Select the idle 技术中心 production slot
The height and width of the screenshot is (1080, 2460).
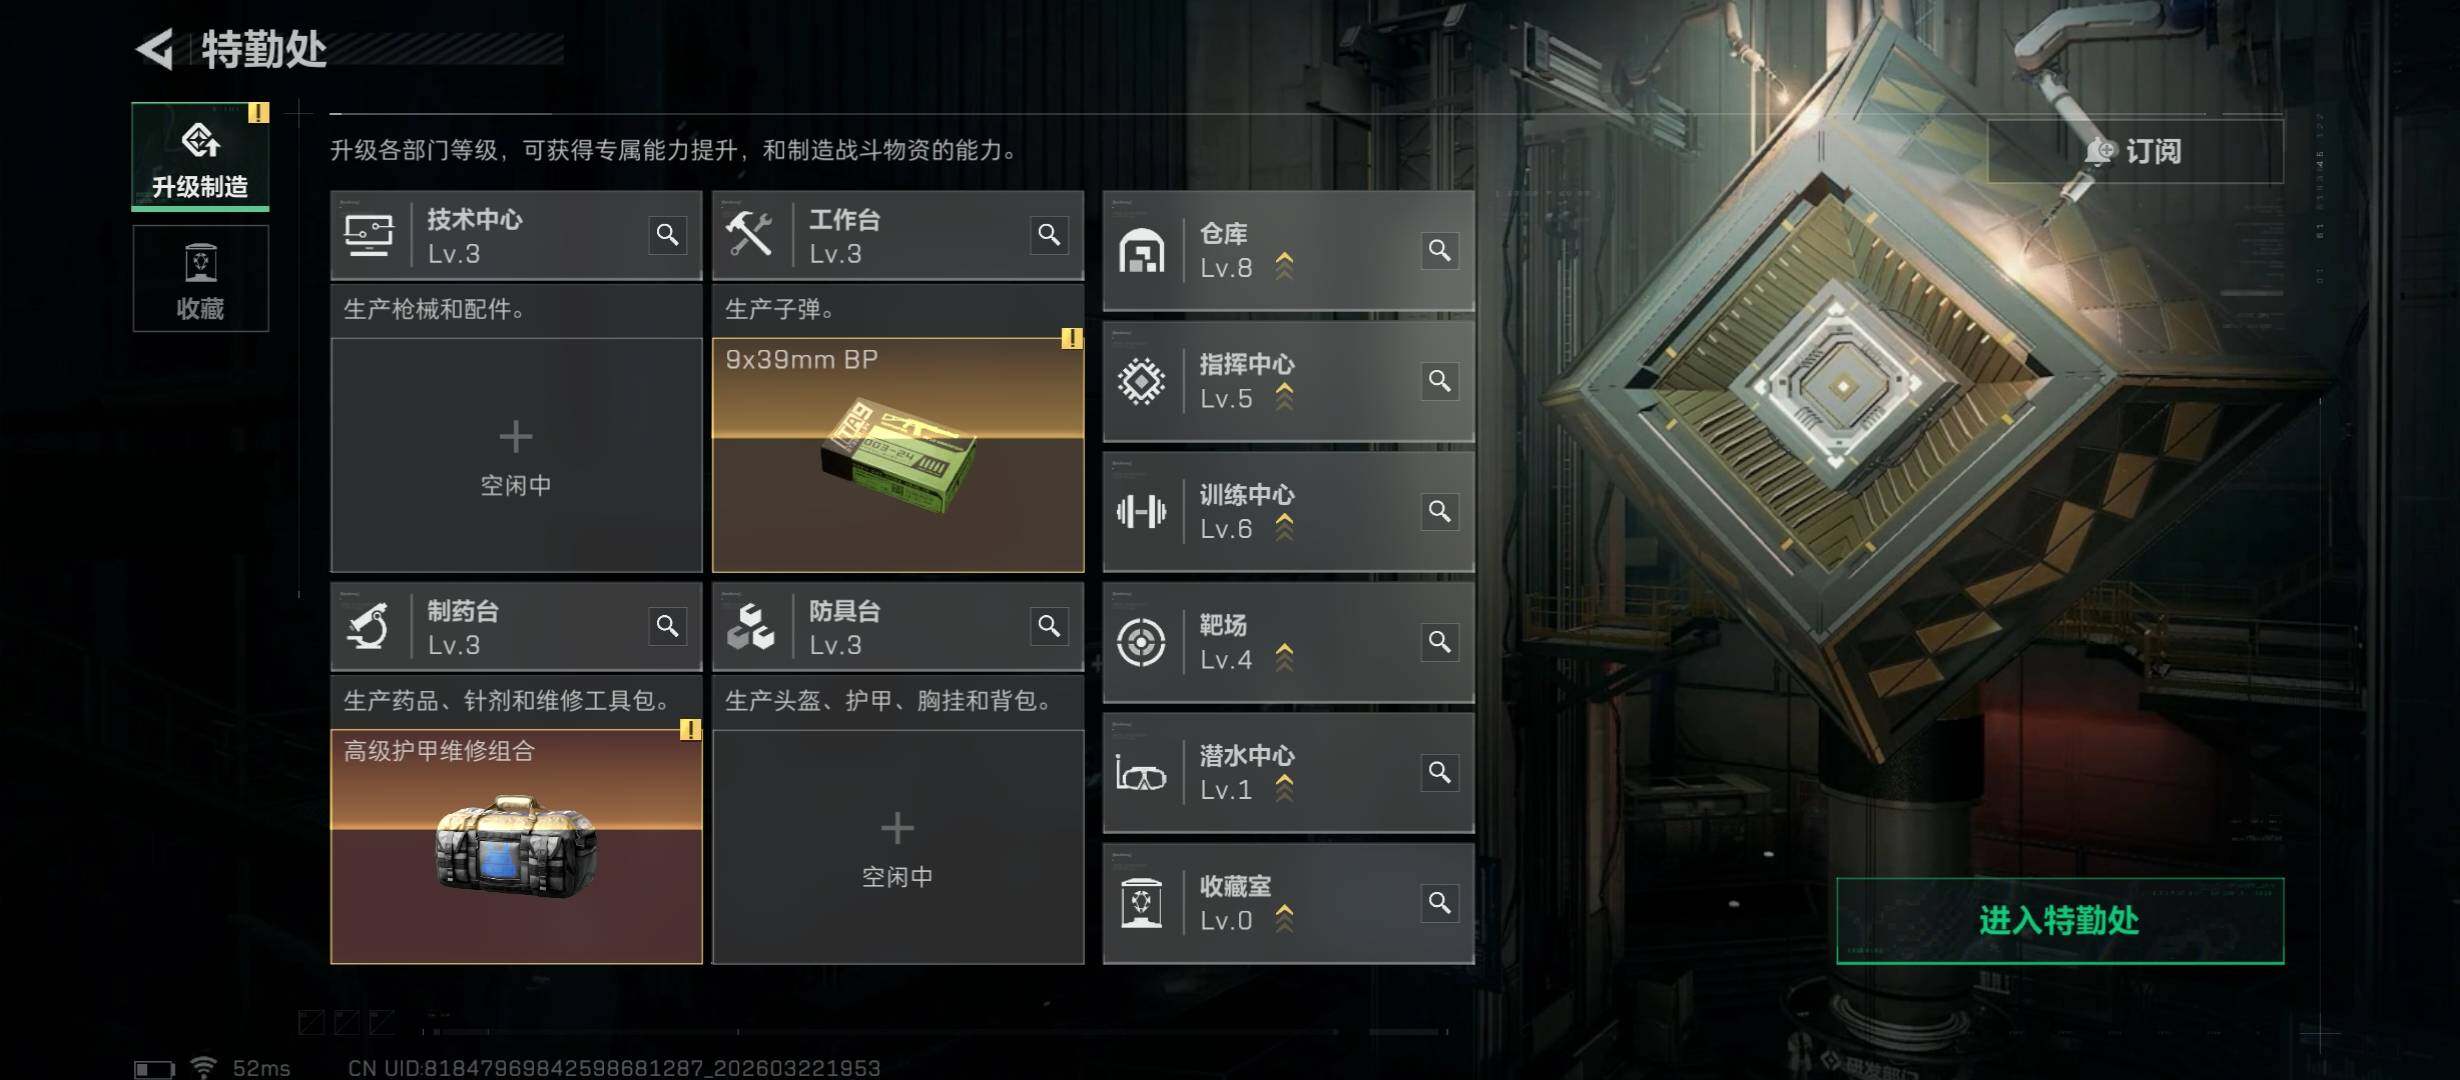(516, 455)
